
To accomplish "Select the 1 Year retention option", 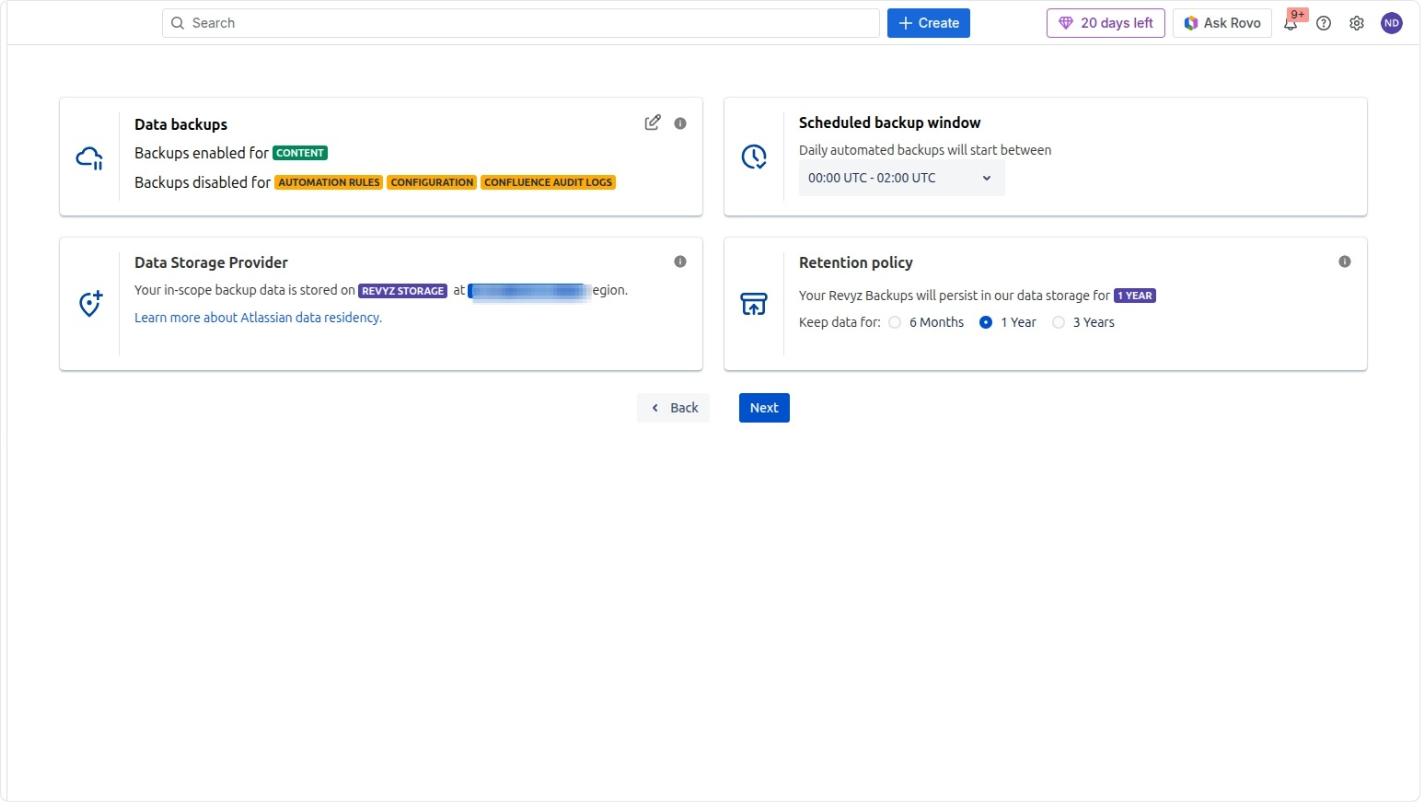I will [x=986, y=322].
